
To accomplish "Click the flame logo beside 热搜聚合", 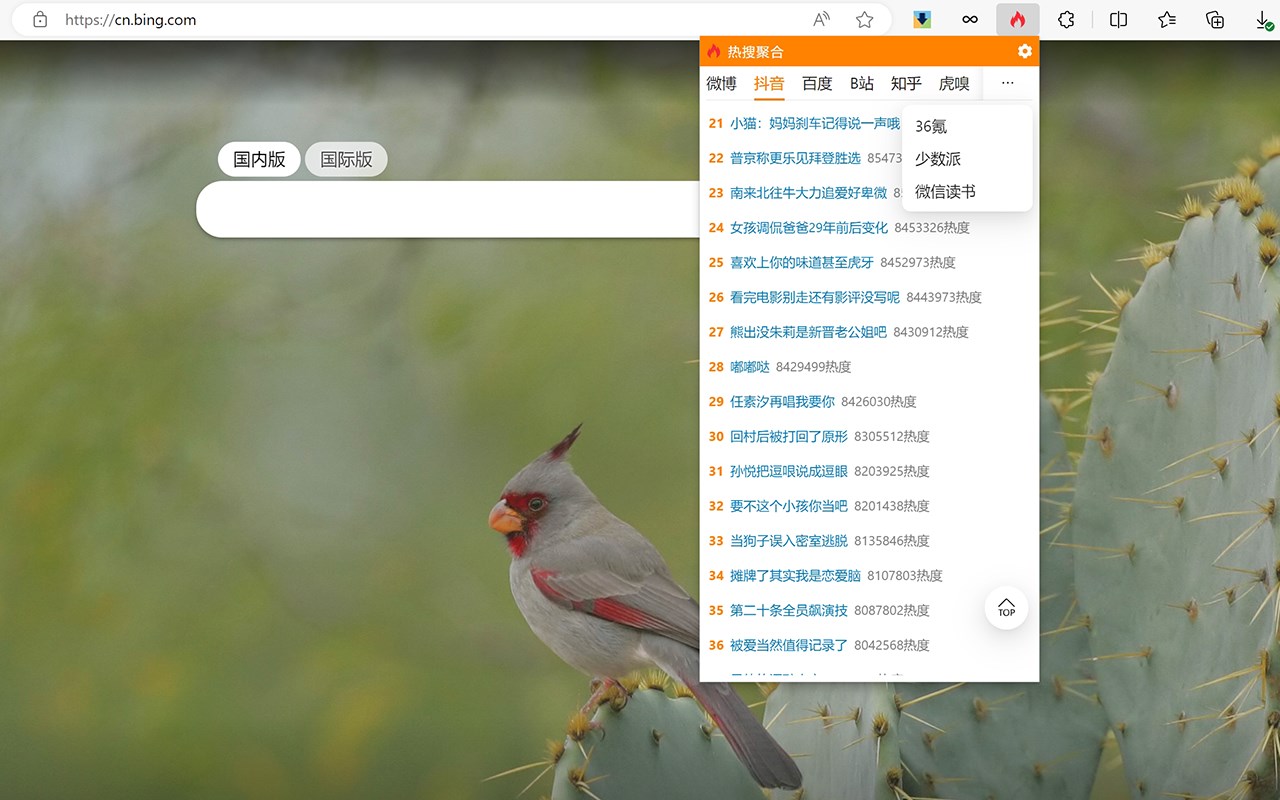I will [713, 51].
